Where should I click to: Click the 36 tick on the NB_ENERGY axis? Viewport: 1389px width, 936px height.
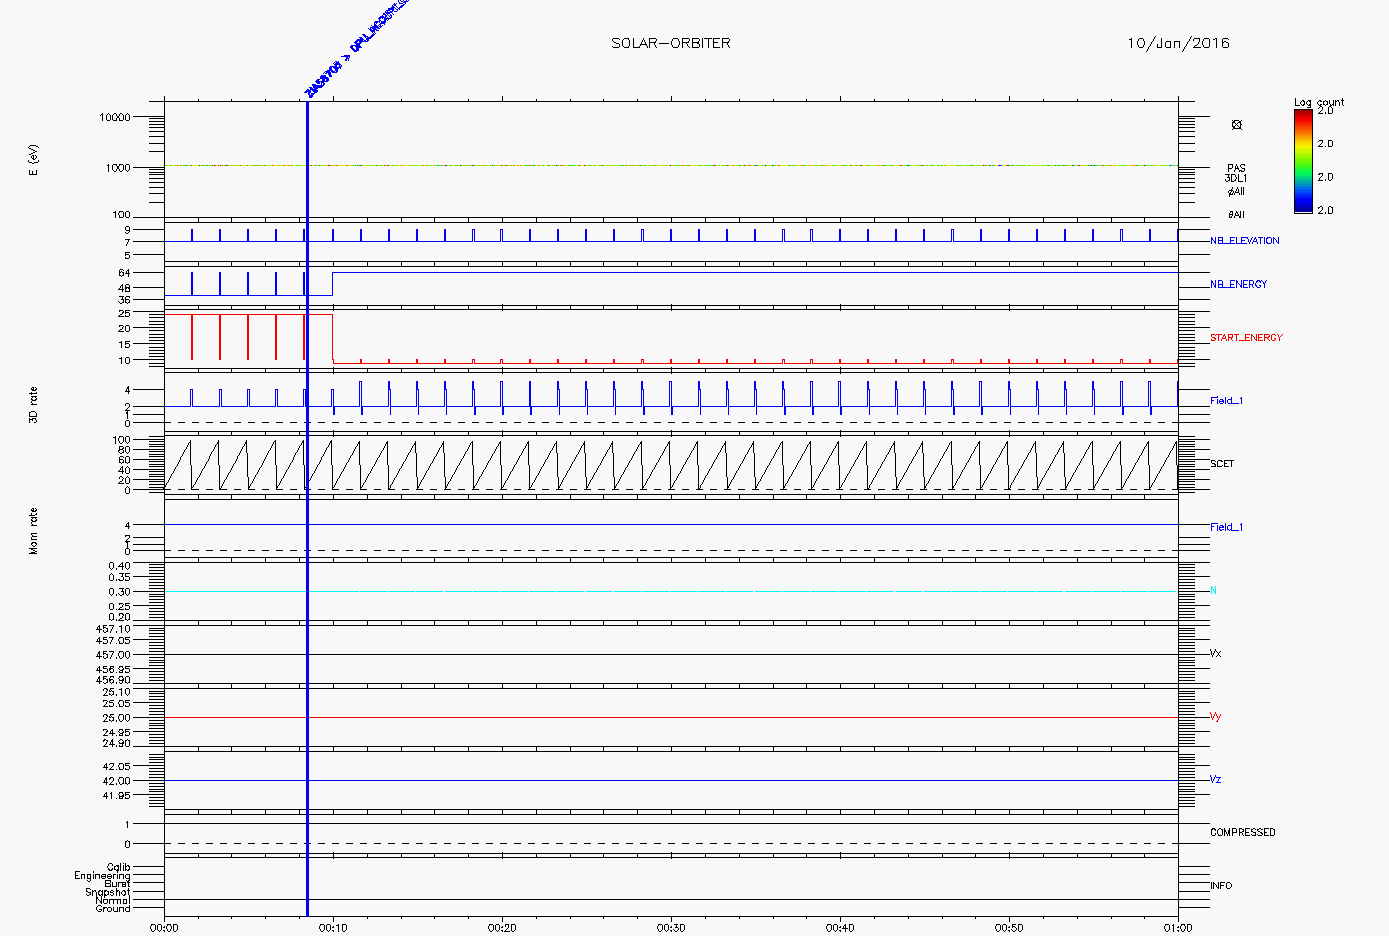[124, 300]
